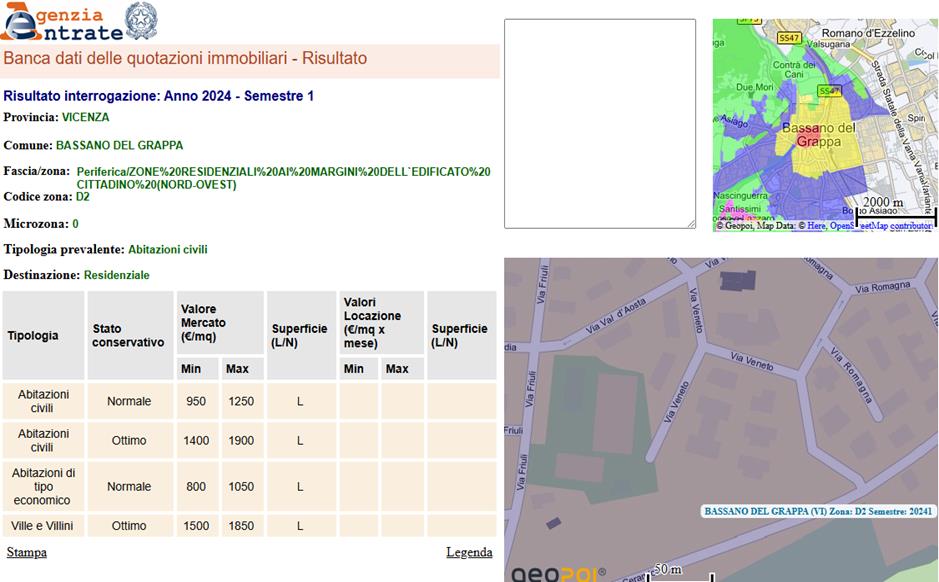This screenshot has height=582, width=939.
Task: Open the Legenda link
Action: coord(469,552)
